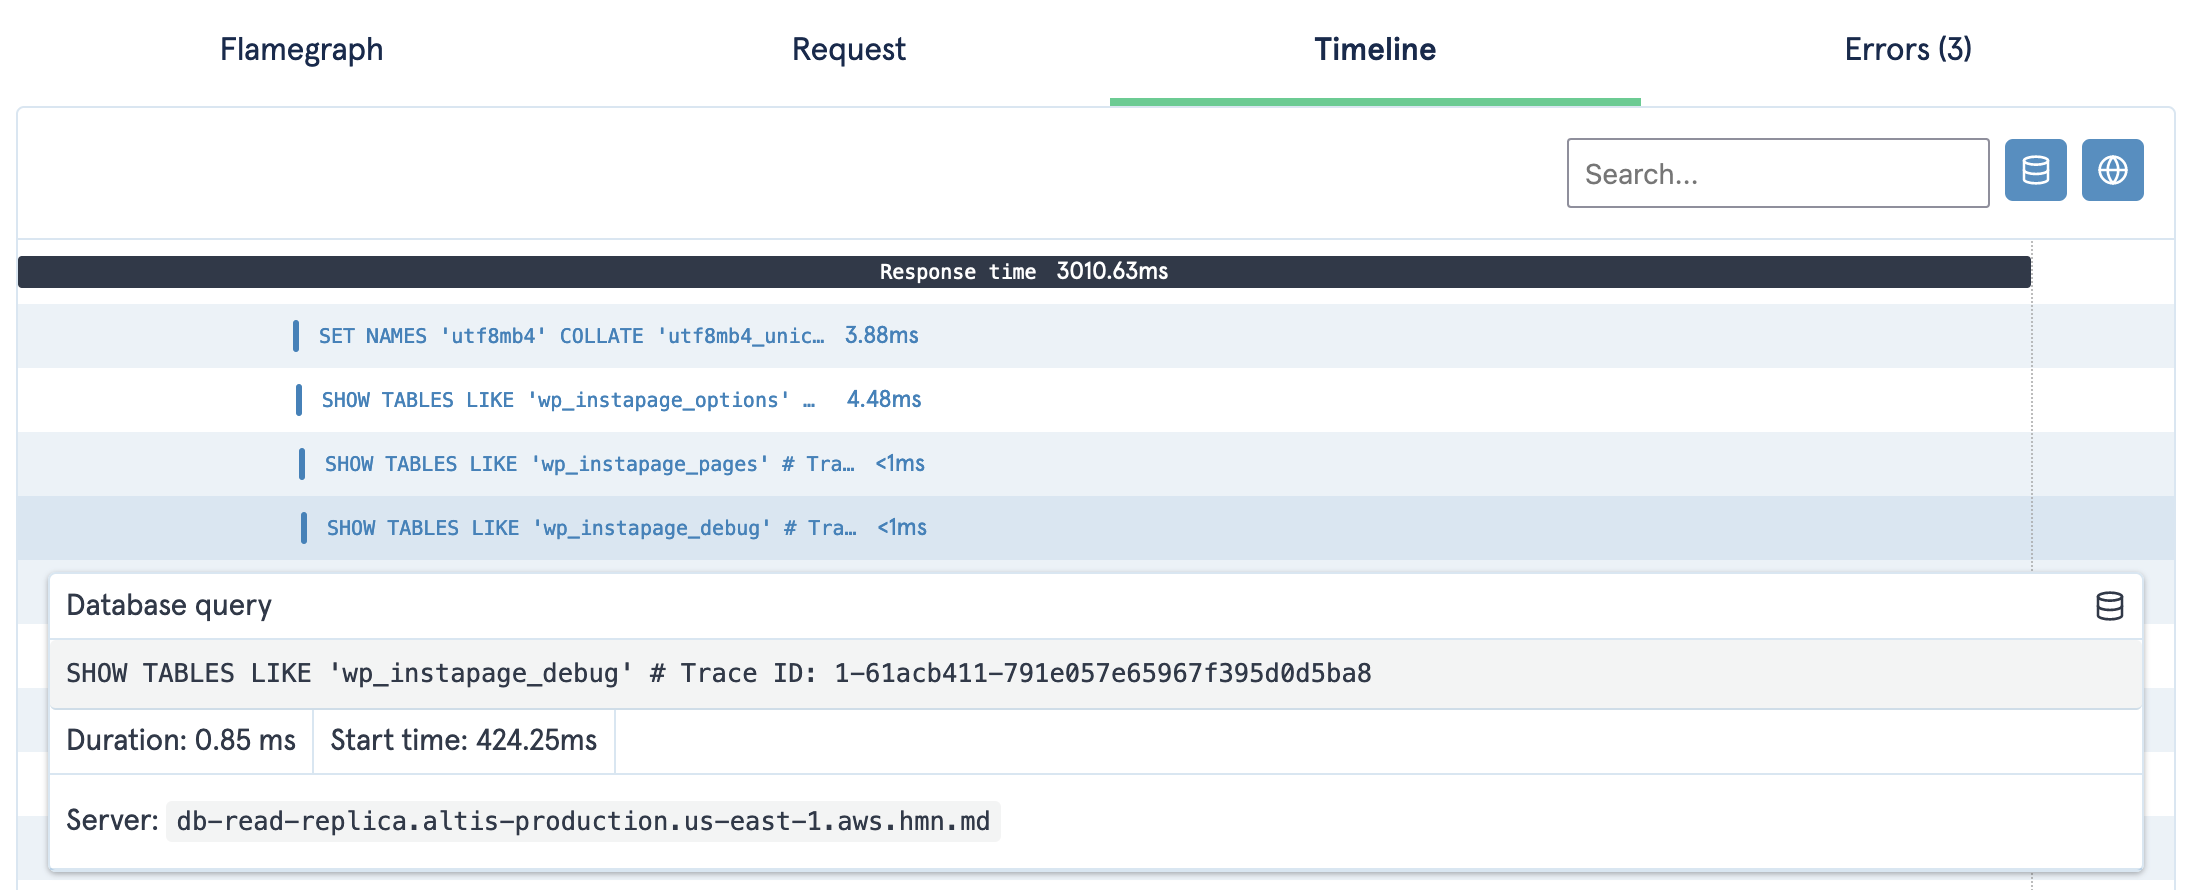Toggle database queries filter icon

click(x=2036, y=170)
